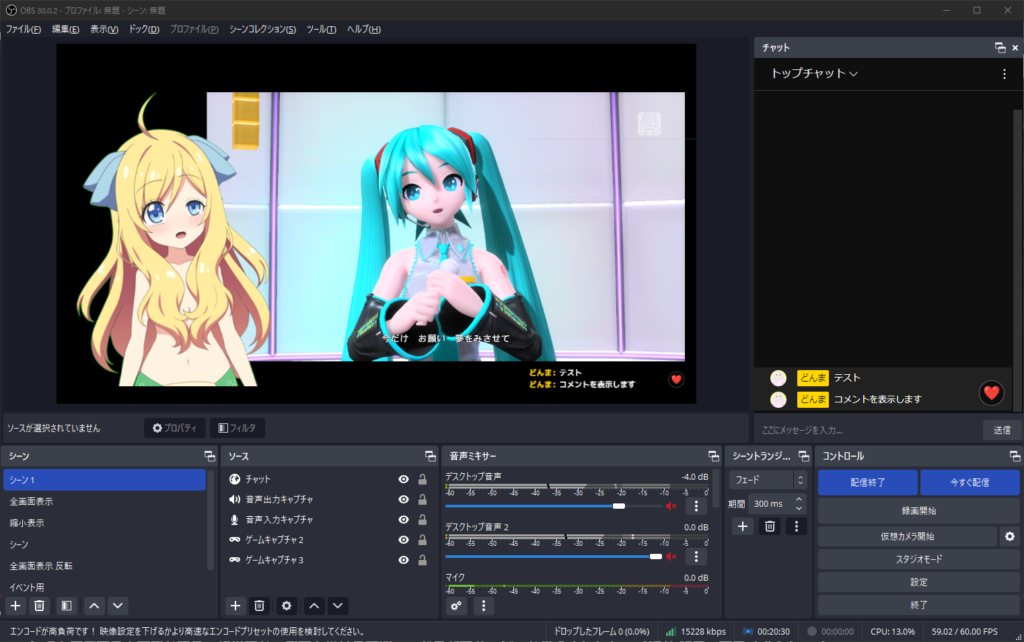This screenshot has width=1024, height=642.
Task: Click the 配信終了 button
Action: 867,482
